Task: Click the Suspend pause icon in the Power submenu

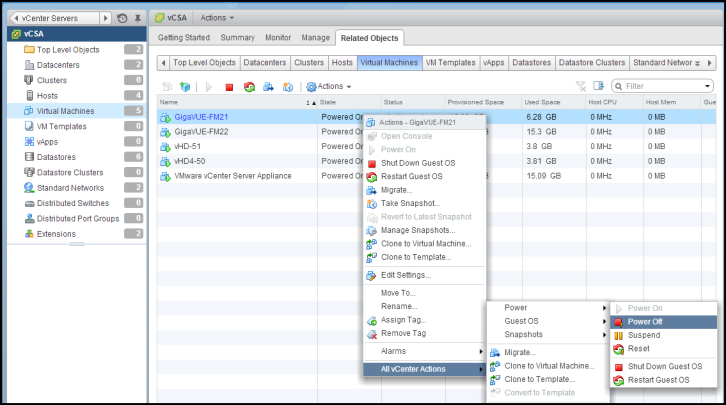Action: click(618, 336)
